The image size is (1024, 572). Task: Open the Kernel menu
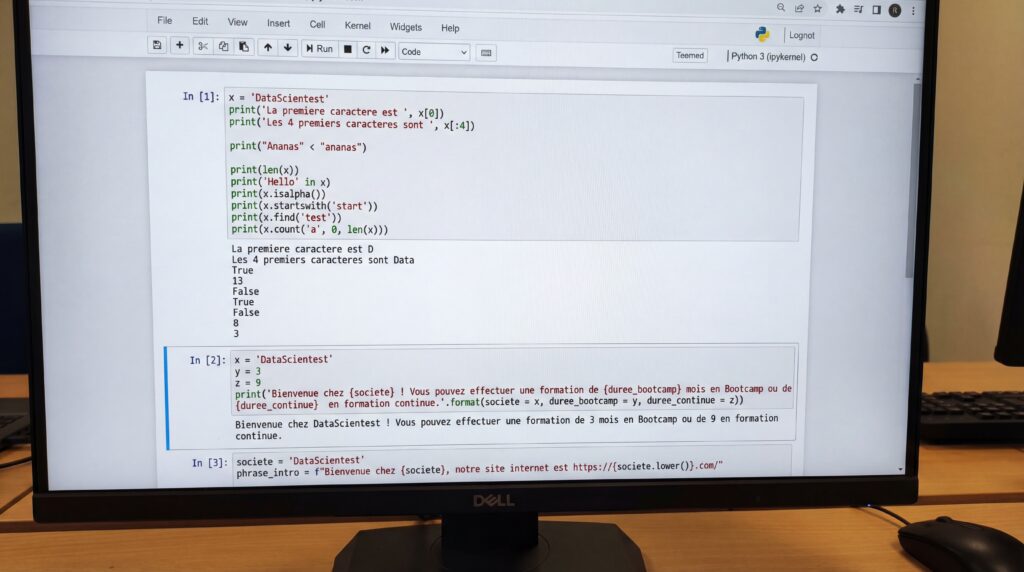(x=357, y=25)
